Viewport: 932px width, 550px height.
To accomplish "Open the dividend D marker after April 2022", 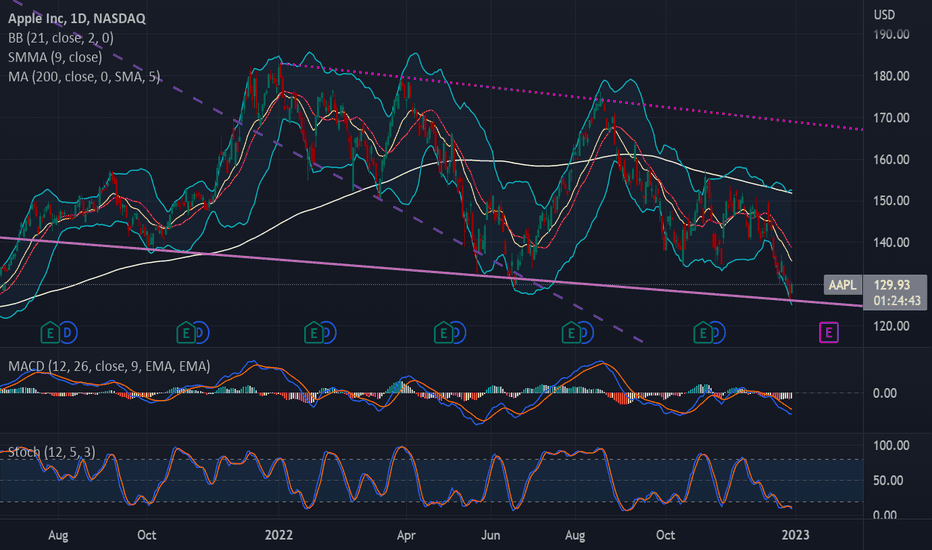I will tap(459, 333).
